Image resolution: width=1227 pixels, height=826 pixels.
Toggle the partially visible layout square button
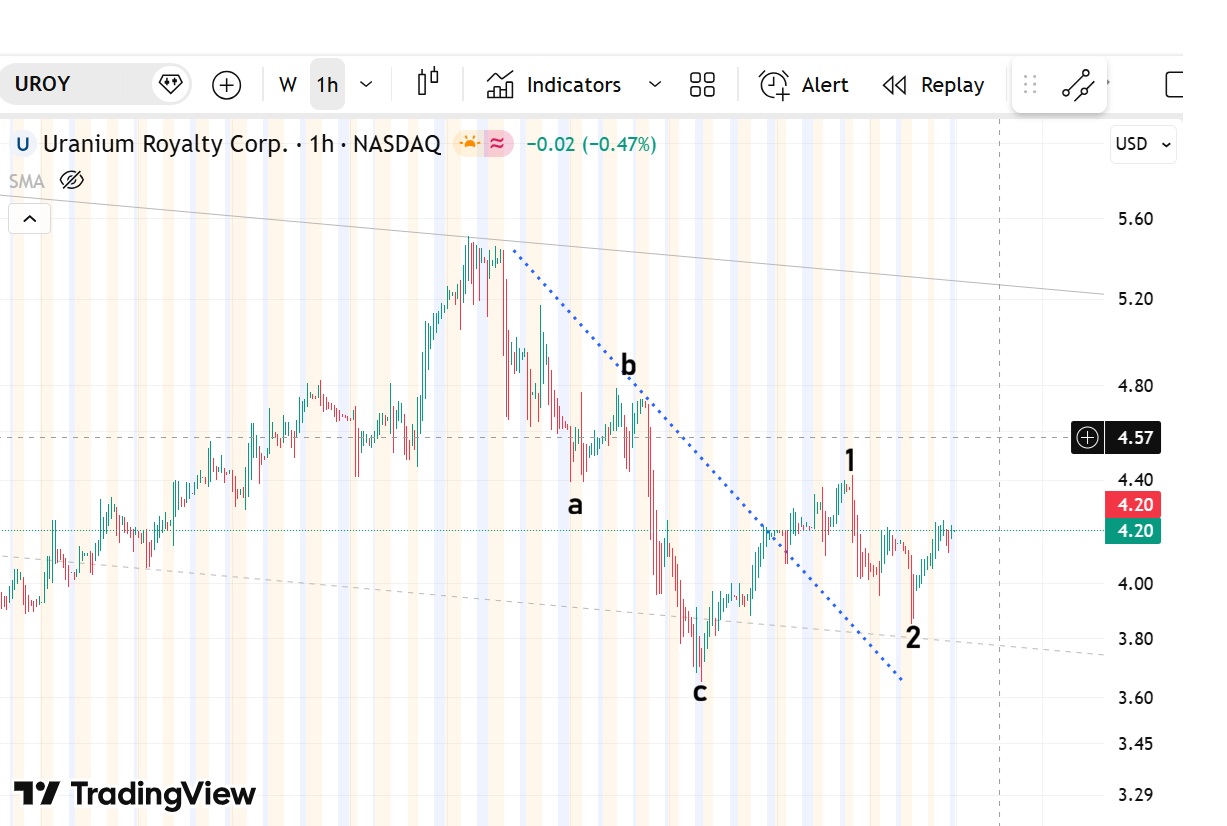pyautogui.click(x=1174, y=85)
